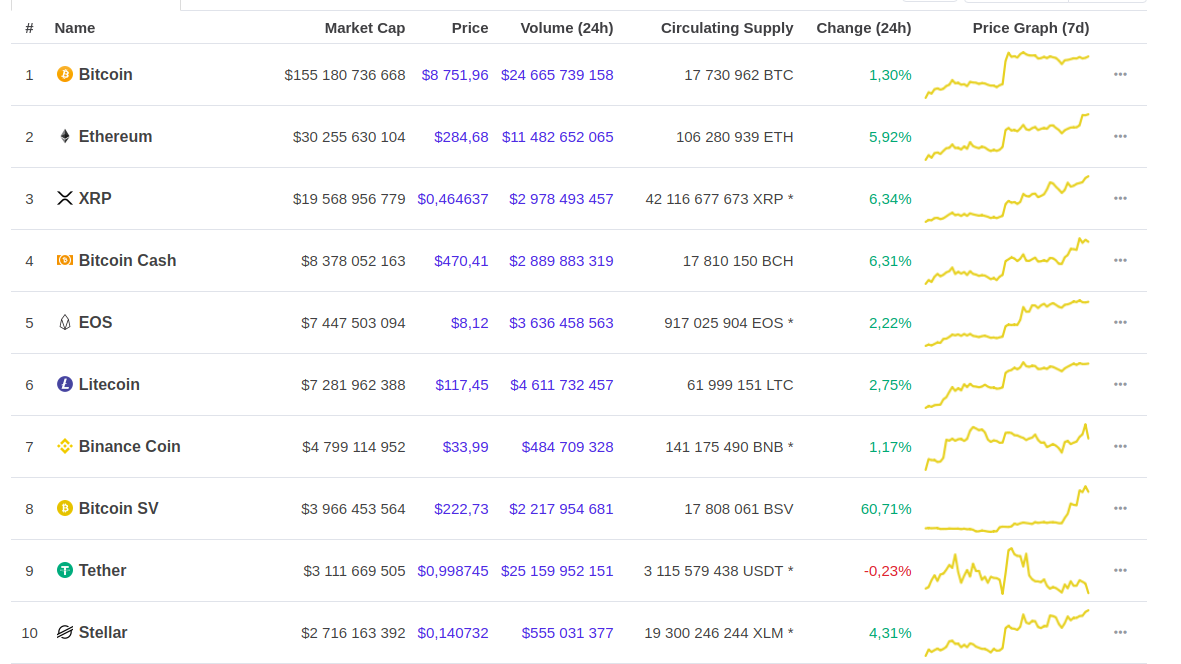The width and height of the screenshot is (1181, 664).
Task: Open the Stellar name link
Action: click(x=103, y=632)
